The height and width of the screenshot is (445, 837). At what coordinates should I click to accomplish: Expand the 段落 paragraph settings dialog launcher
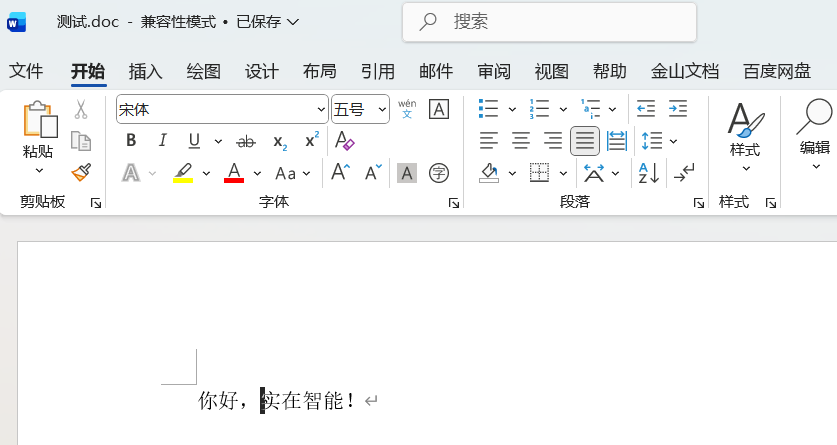(x=698, y=203)
